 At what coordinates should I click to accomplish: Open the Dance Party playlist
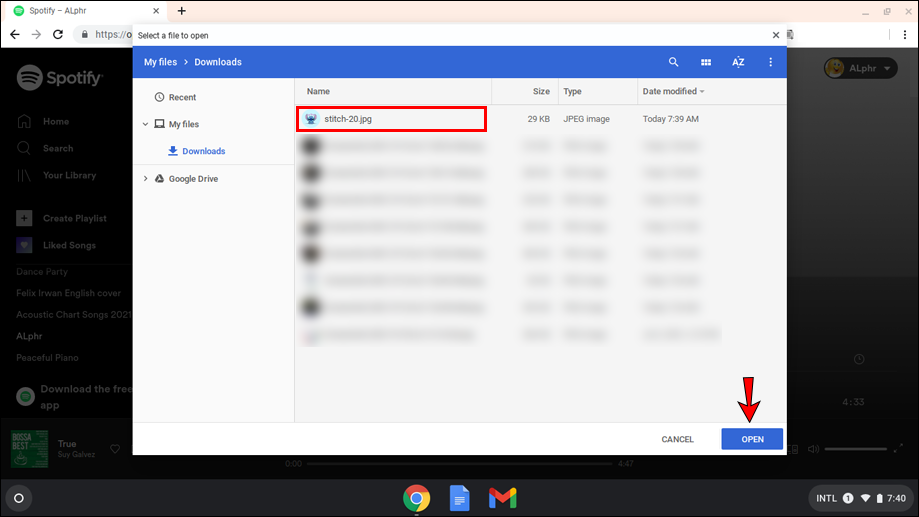pyautogui.click(x=42, y=272)
